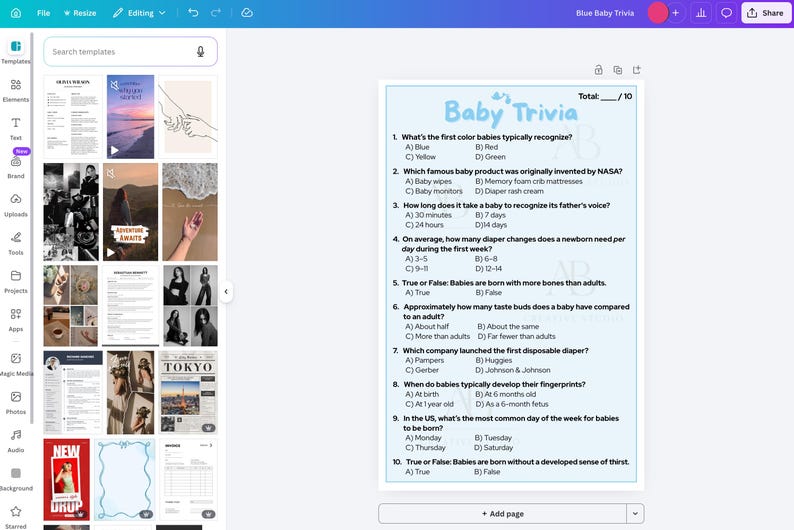Viewport: 794px width, 530px height.
Task: Click the Share button
Action: pyautogui.click(x=766, y=13)
